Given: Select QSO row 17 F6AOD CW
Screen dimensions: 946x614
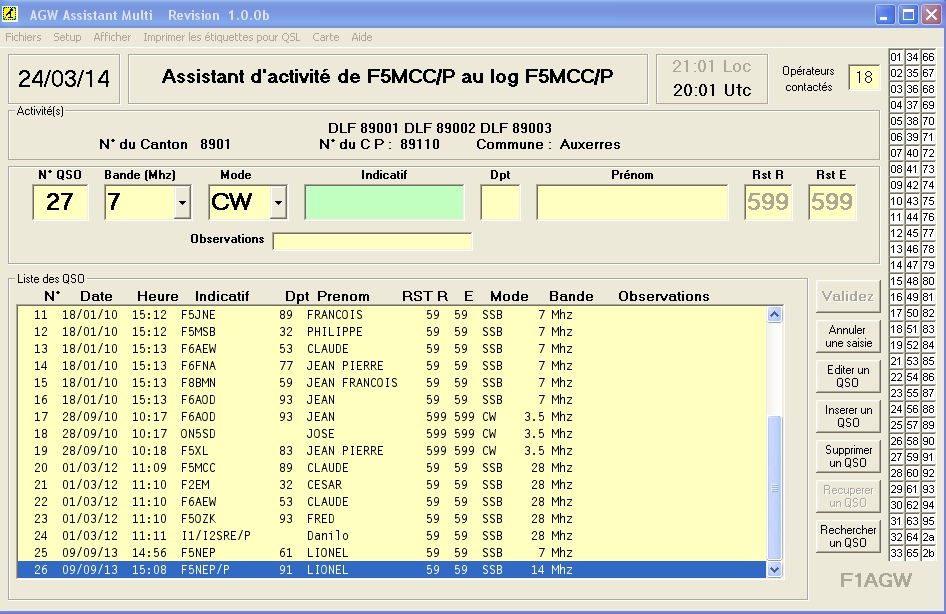Looking at the screenshot, I should (392, 417).
